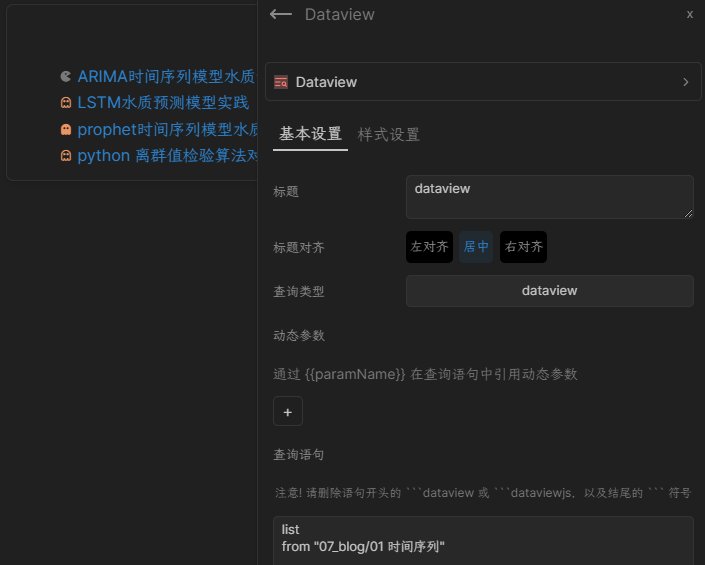Viewport: 705px width, 565px height.
Task: Click the {{paramName}} hint text
Action: click(425, 374)
